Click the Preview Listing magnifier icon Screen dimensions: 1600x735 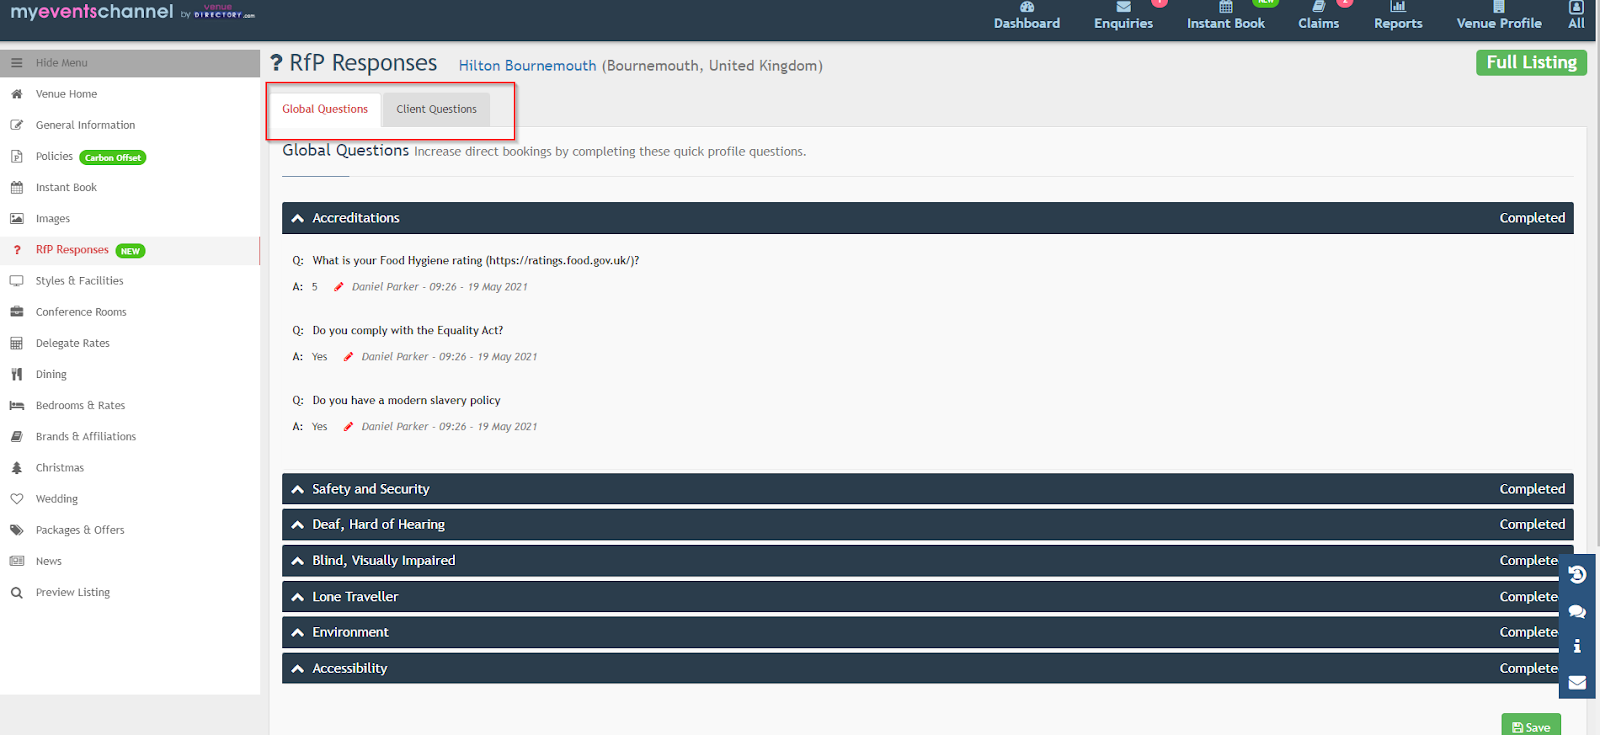17,592
